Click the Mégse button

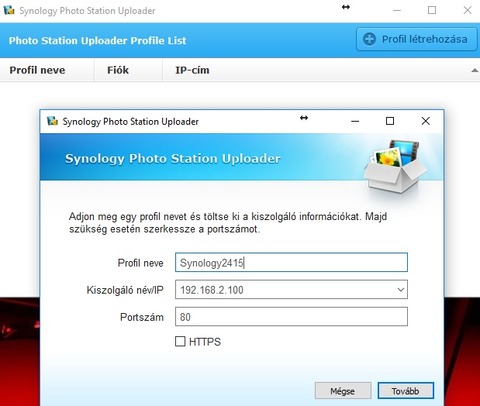tap(343, 391)
